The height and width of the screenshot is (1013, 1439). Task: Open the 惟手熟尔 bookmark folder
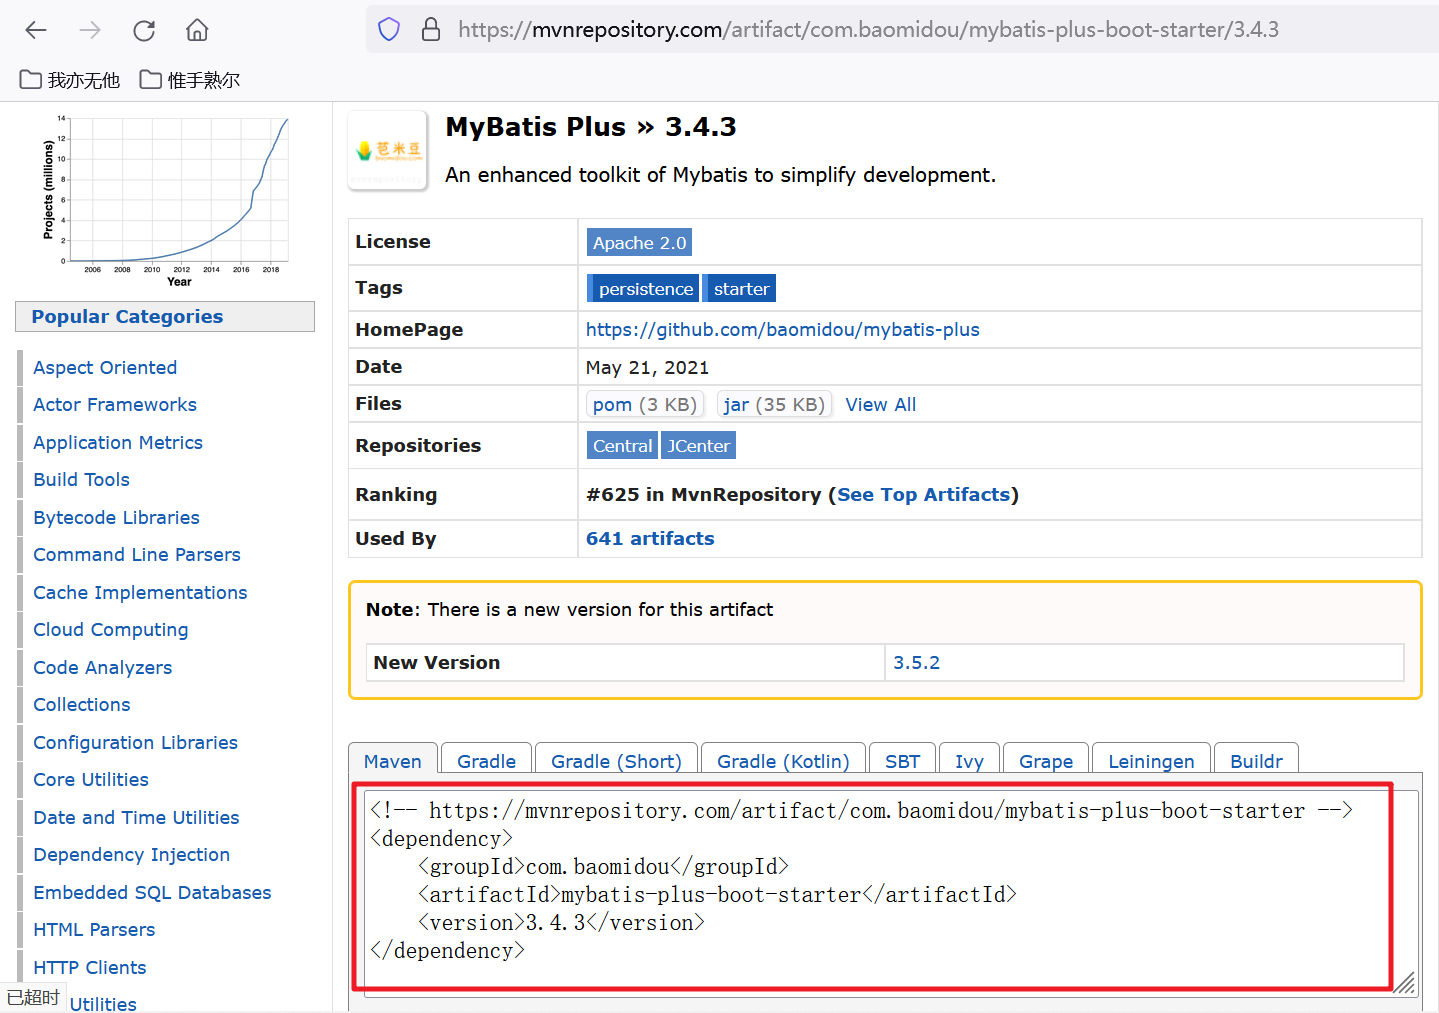pyautogui.click(x=190, y=80)
